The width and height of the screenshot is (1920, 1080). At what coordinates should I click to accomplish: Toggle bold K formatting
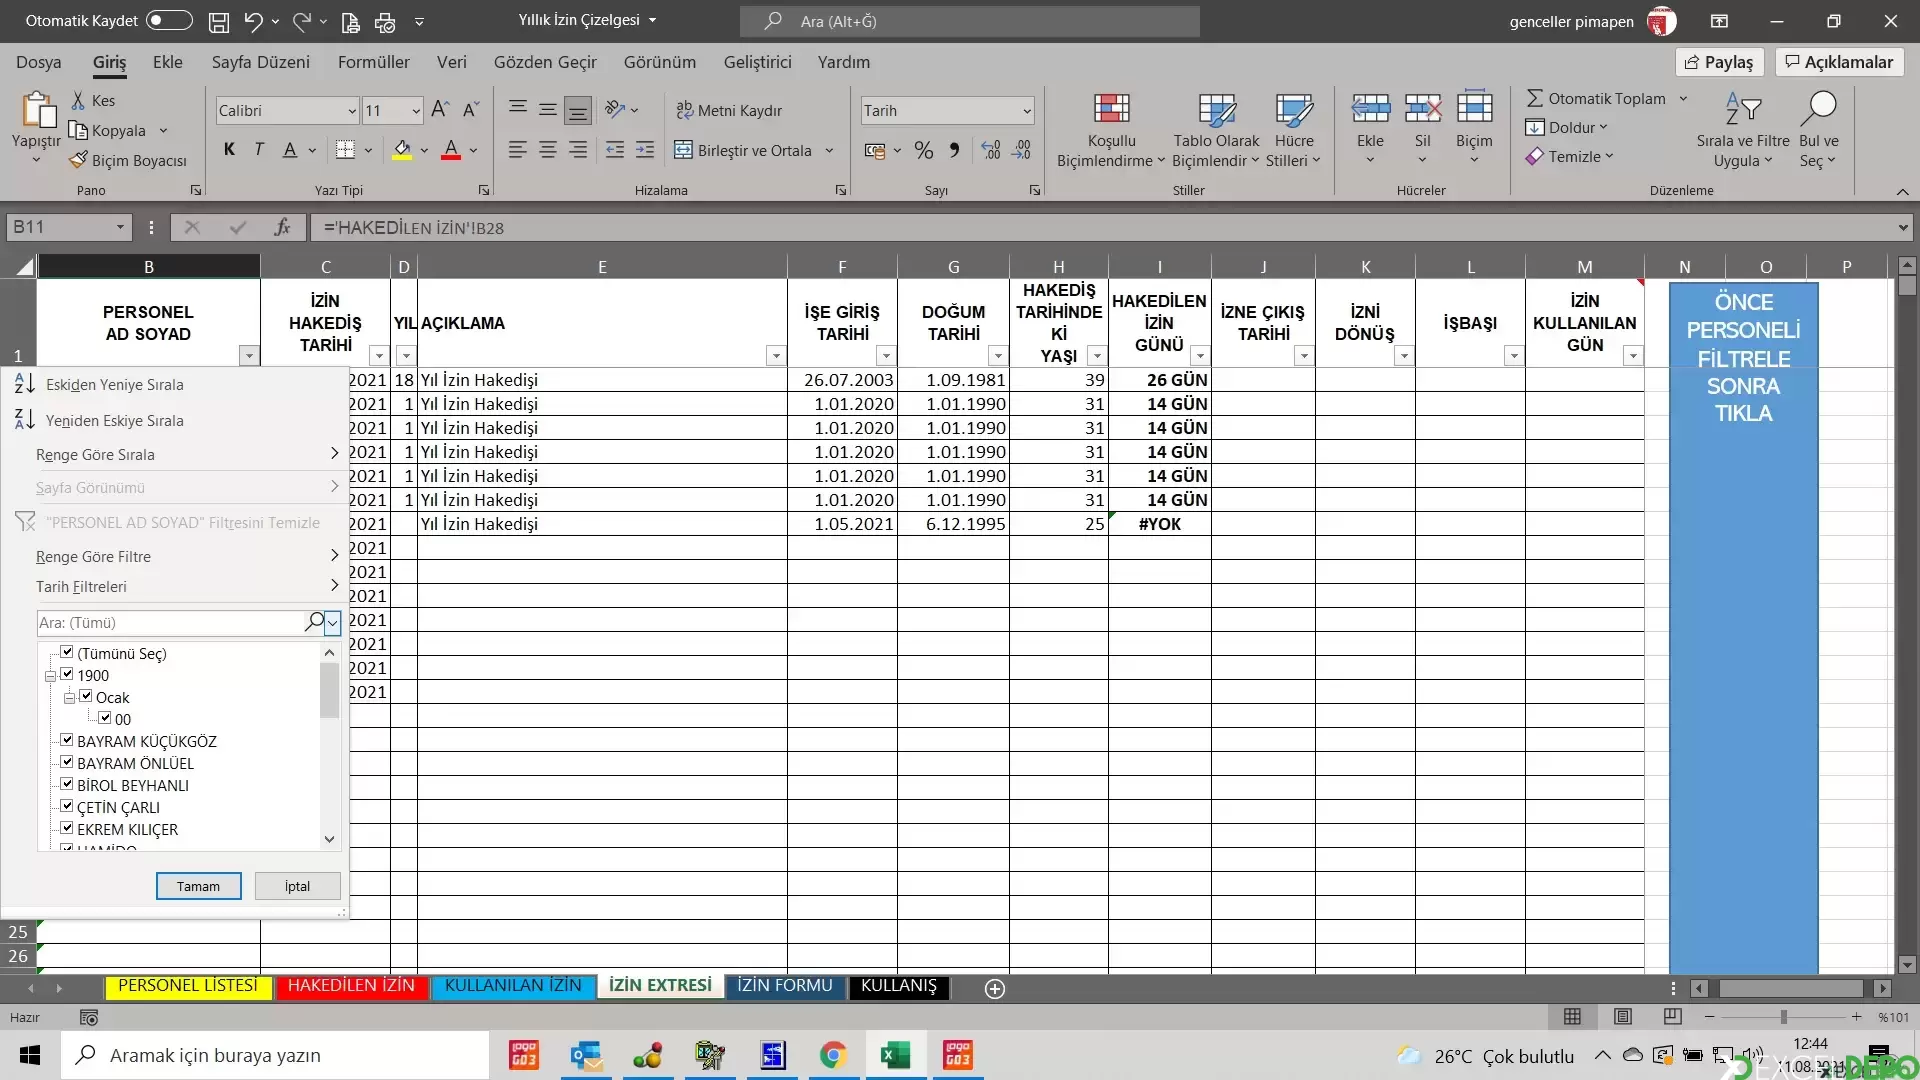point(229,150)
